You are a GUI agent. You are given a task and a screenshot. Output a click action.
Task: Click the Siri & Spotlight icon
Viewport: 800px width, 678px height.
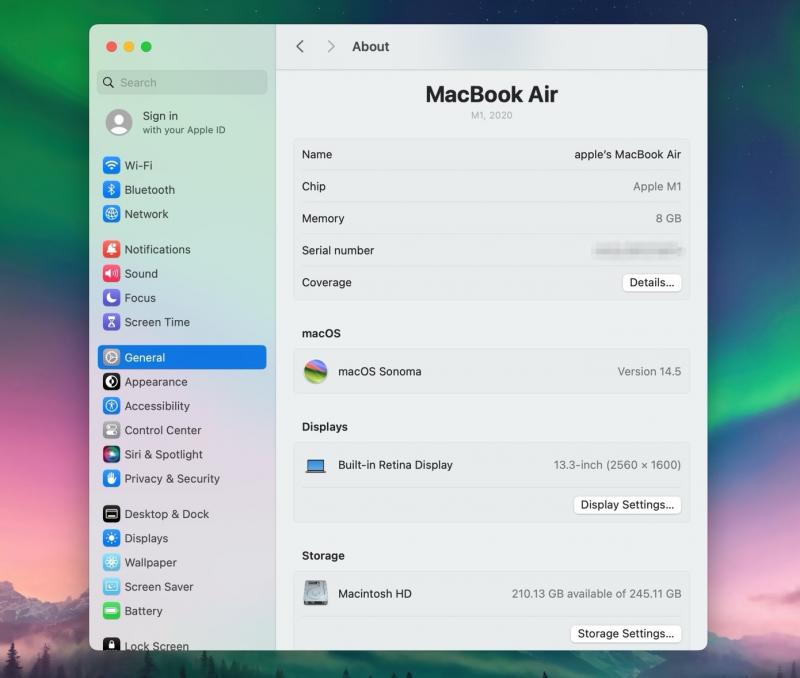[x=111, y=454]
